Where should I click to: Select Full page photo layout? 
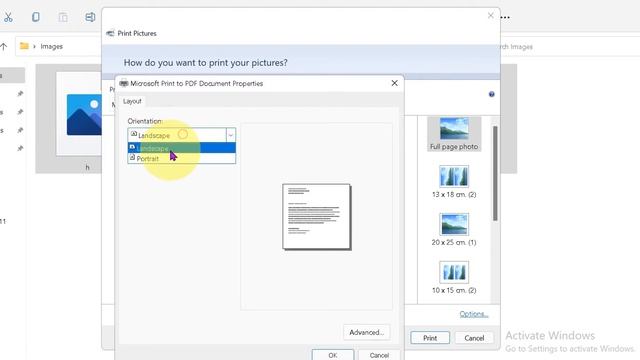454,134
